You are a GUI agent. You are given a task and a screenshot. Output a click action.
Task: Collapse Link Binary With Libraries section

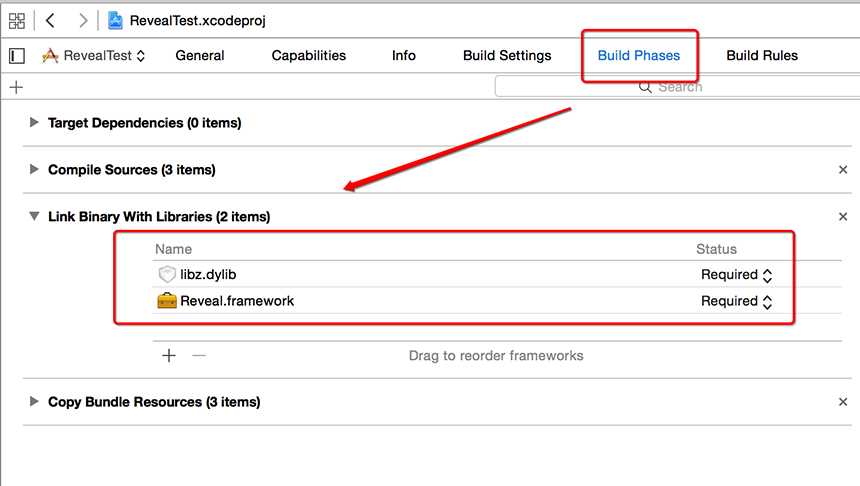point(34,216)
